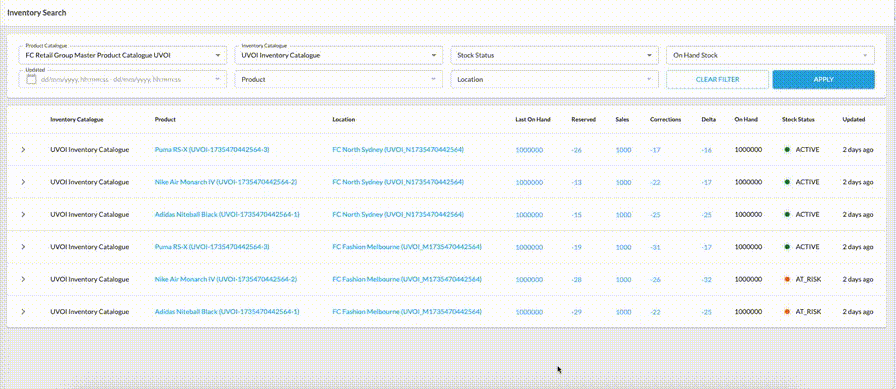Screen dimensions: 896x389
Task: Open the Location filter dropdown
Action: (554, 79)
